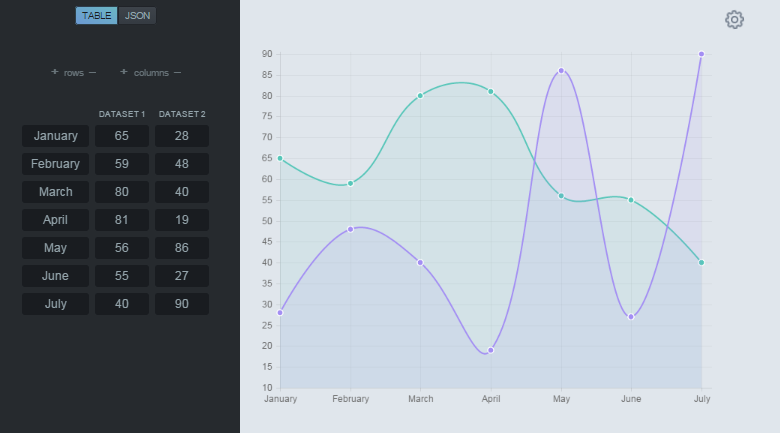Open chart settings gear icon
780x433 pixels.
735,19
